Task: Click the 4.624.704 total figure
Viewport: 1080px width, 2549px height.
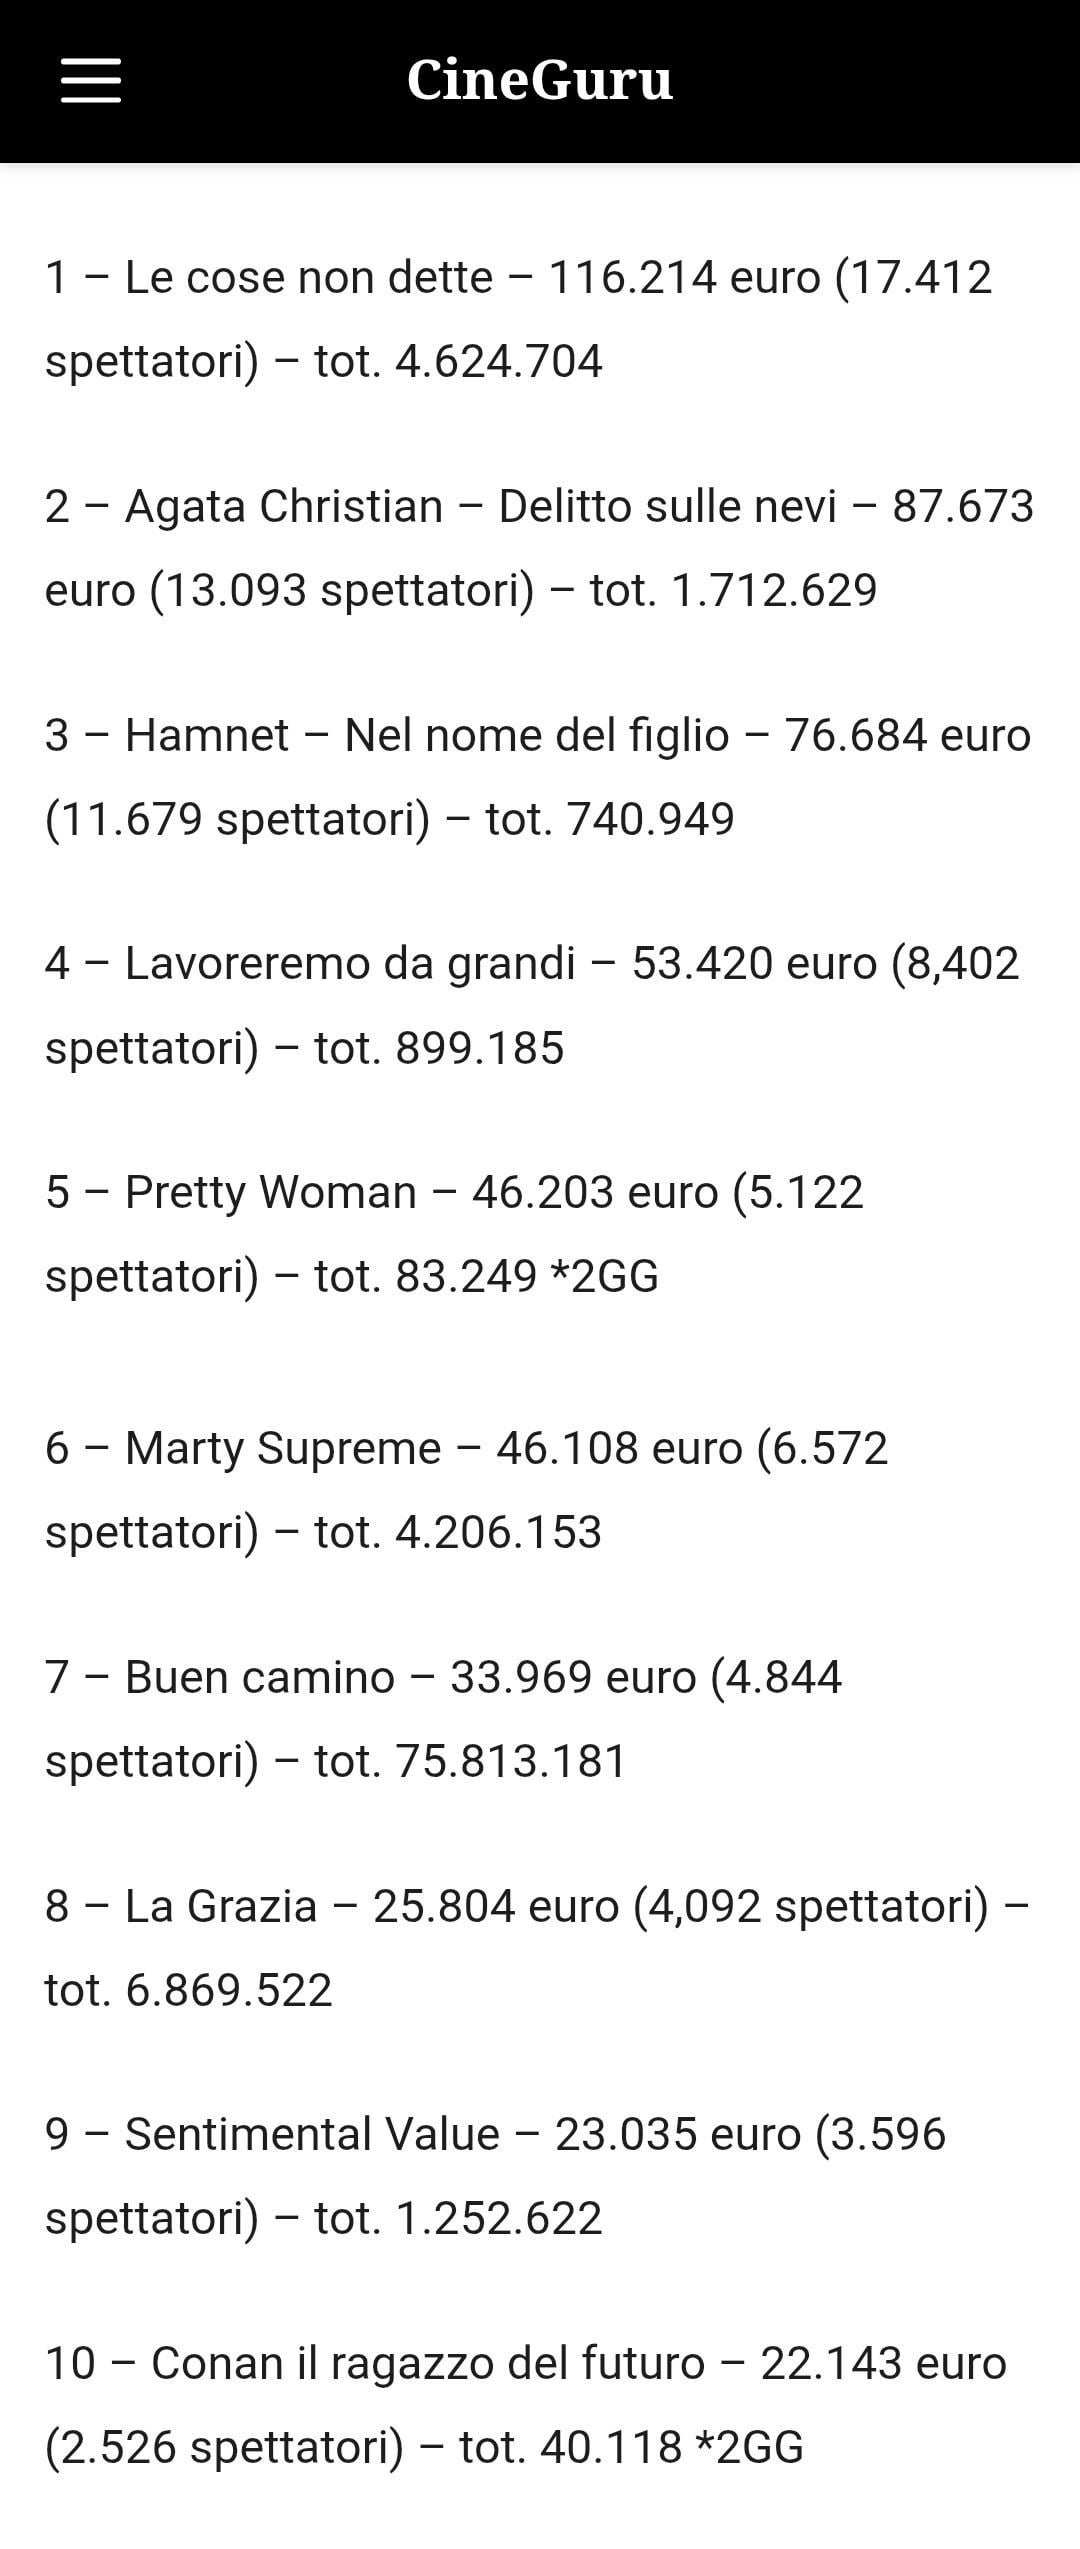Action: point(499,362)
